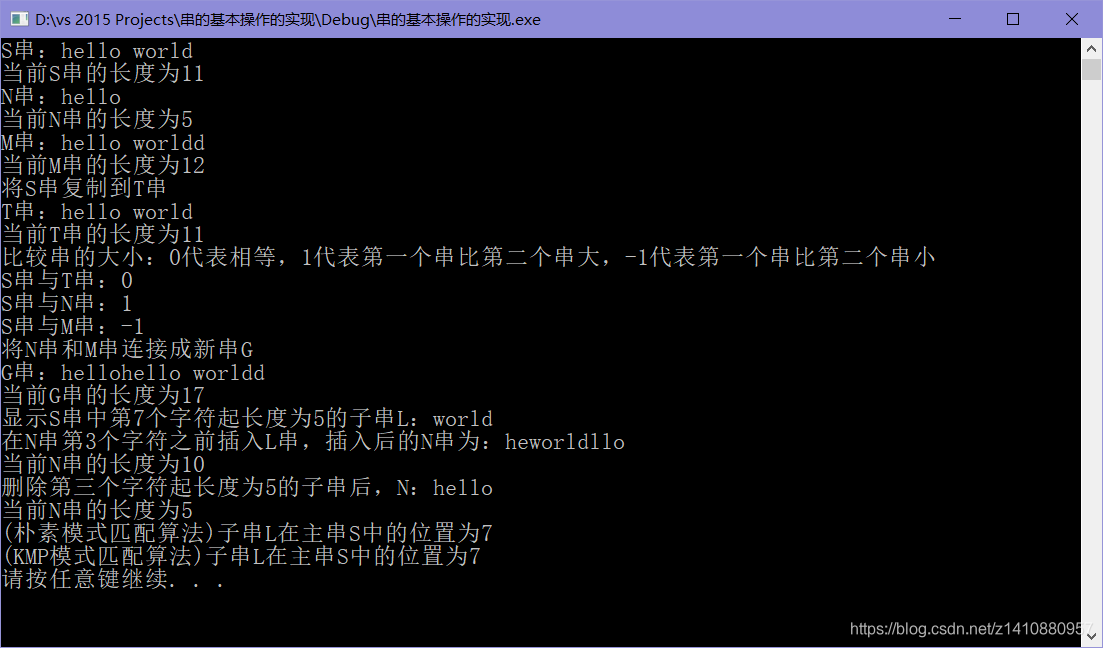Click the vertical scrollbar thumb

[x=1091, y=70]
